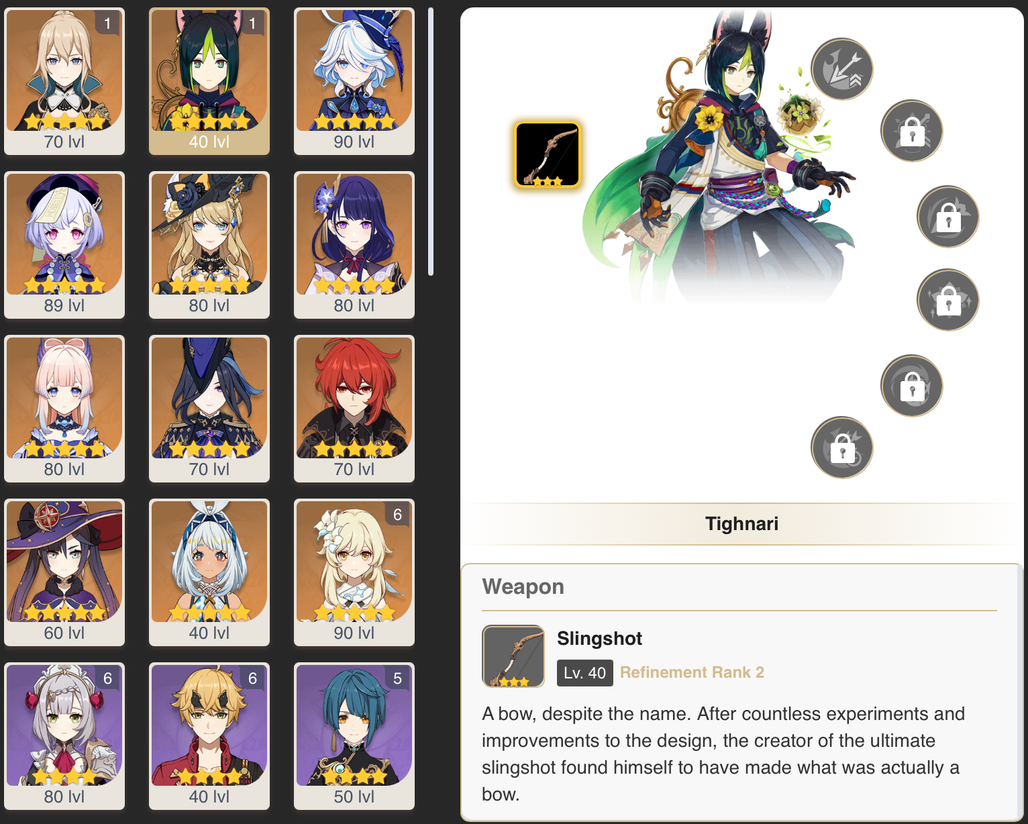
Task: Pick the red-haired level 70 character card
Action: 354,409
